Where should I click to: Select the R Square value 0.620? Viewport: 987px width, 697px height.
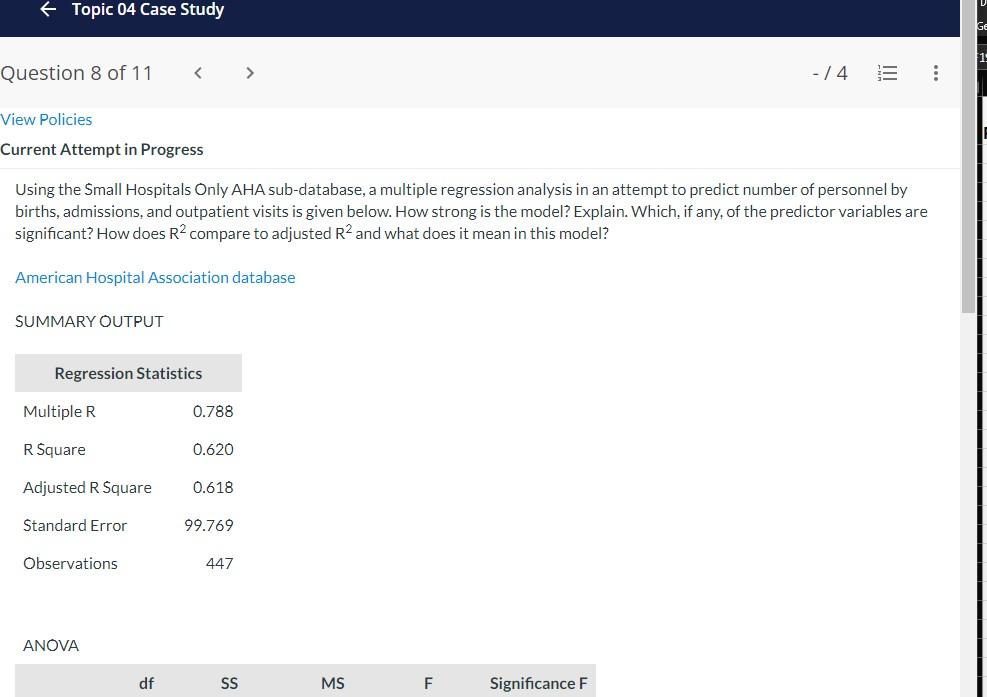(x=213, y=450)
